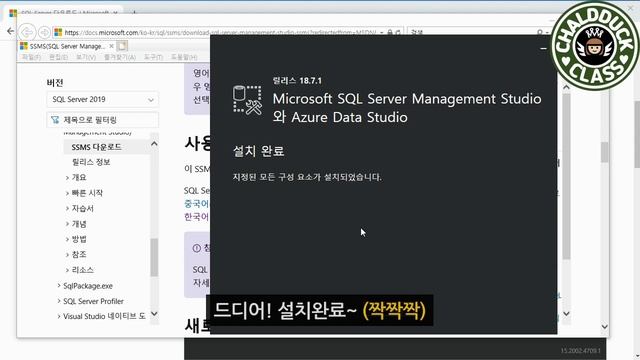640x360 pixels.
Task: Click sidebar tree scroll-down arrow
Action: click(x=154, y=314)
